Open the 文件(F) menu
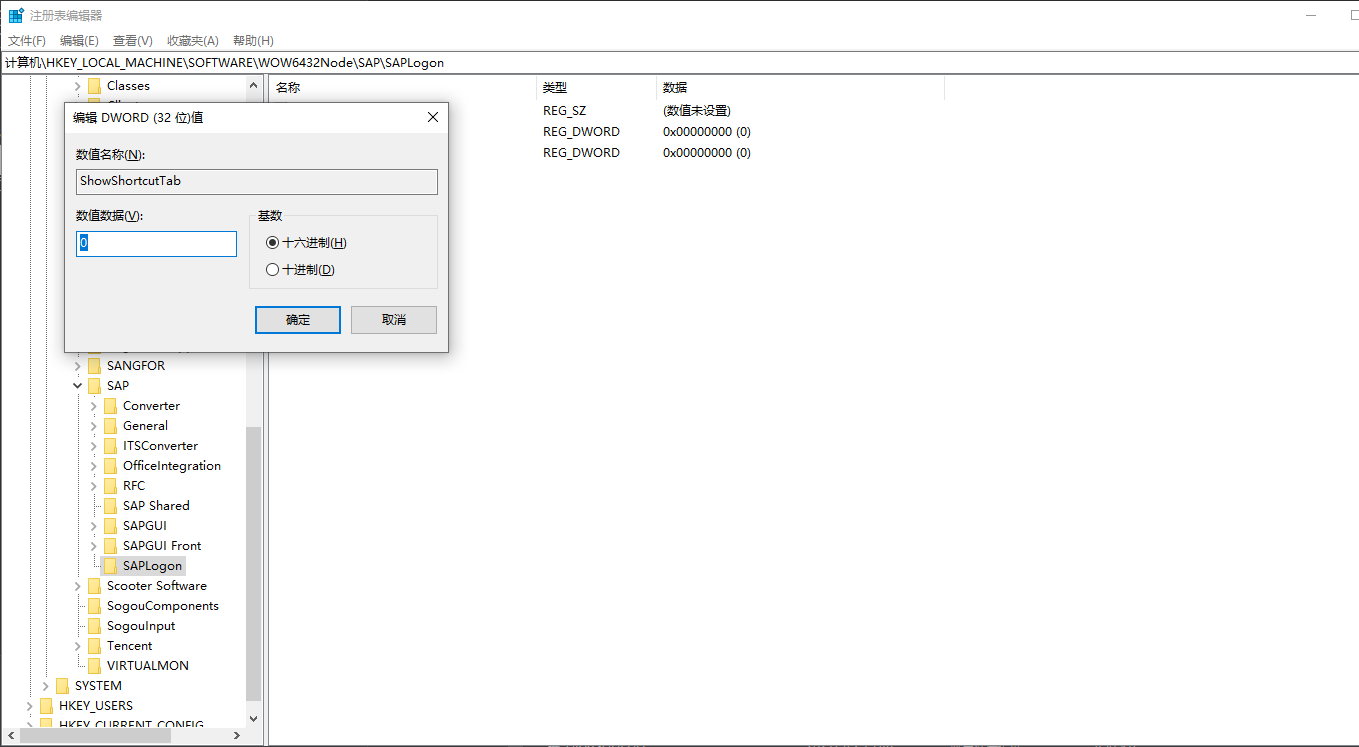 (26, 40)
